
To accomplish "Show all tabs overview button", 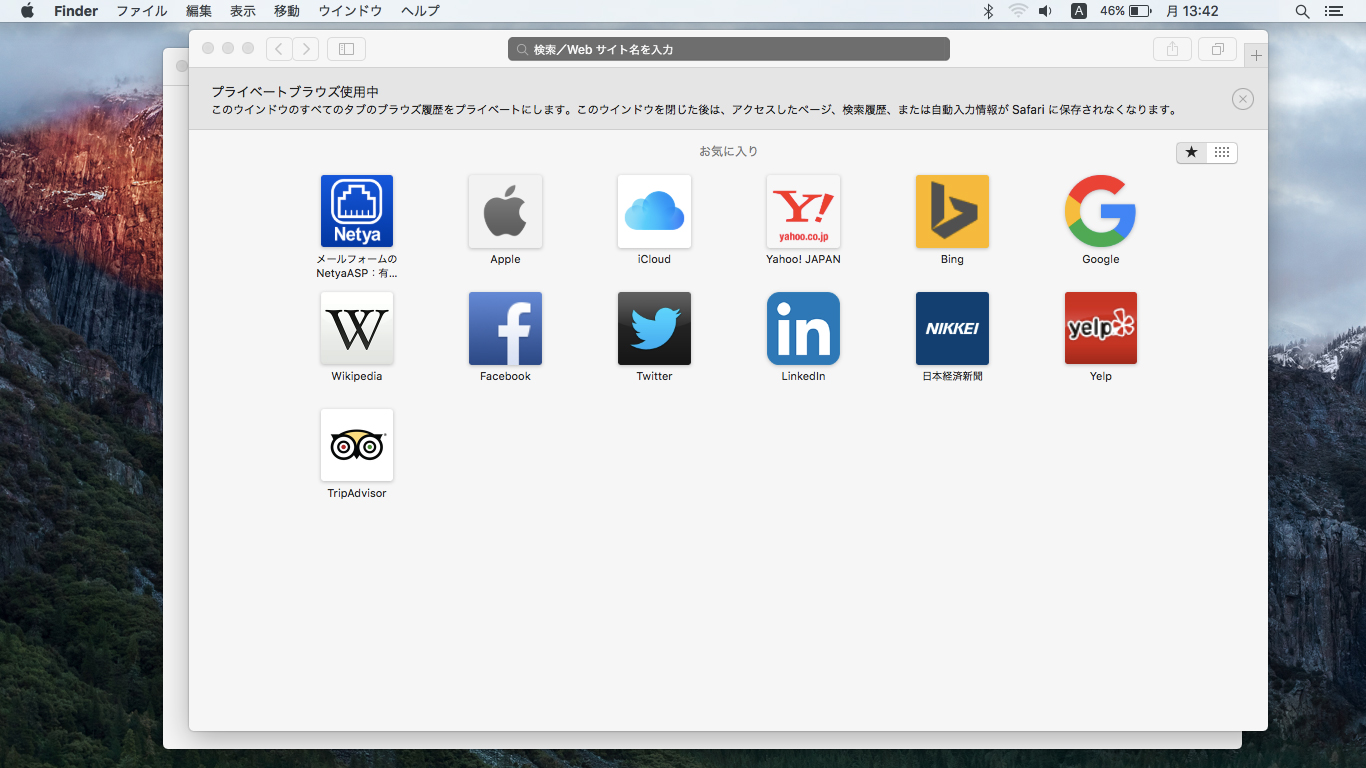I will pyautogui.click(x=1217, y=49).
